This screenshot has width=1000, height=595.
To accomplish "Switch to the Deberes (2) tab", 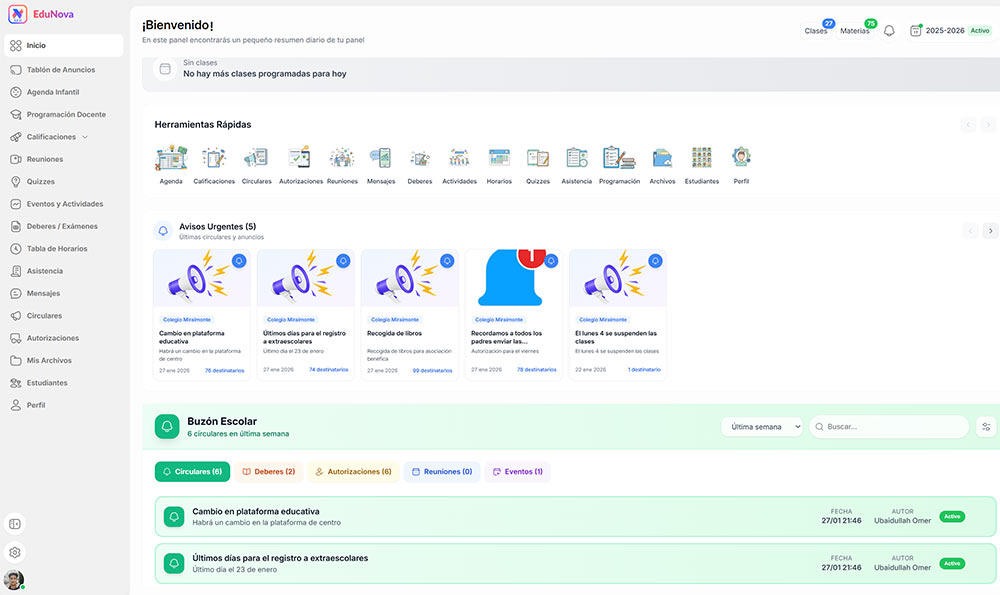I will tap(268, 472).
